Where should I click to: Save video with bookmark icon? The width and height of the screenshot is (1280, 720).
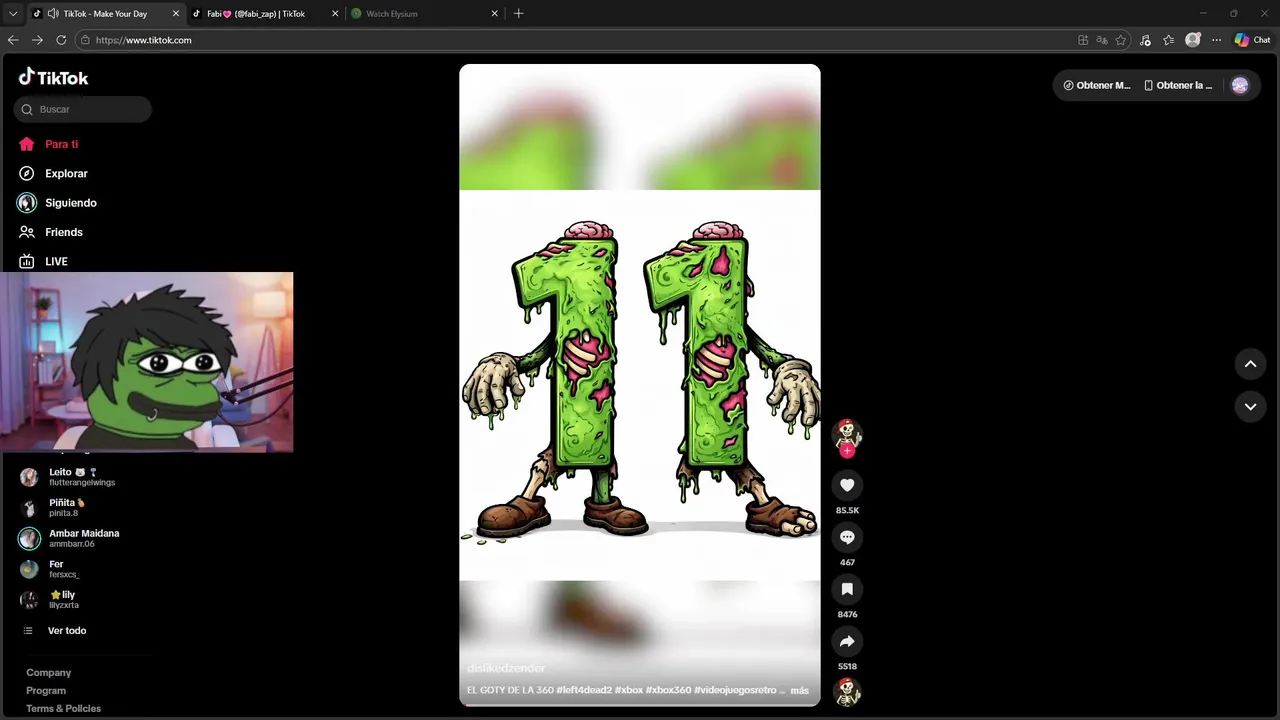coord(847,589)
